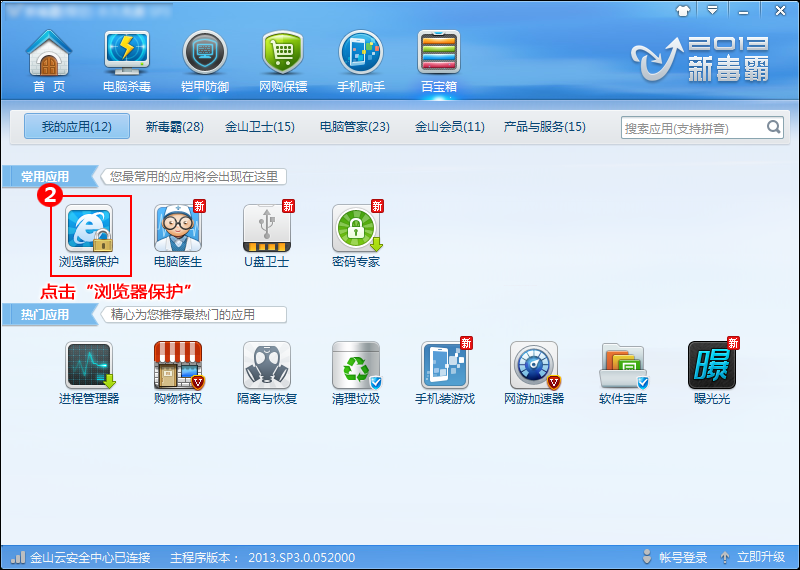Open 网游加速器 game accelerator
The width and height of the screenshot is (800, 570).
534,373
